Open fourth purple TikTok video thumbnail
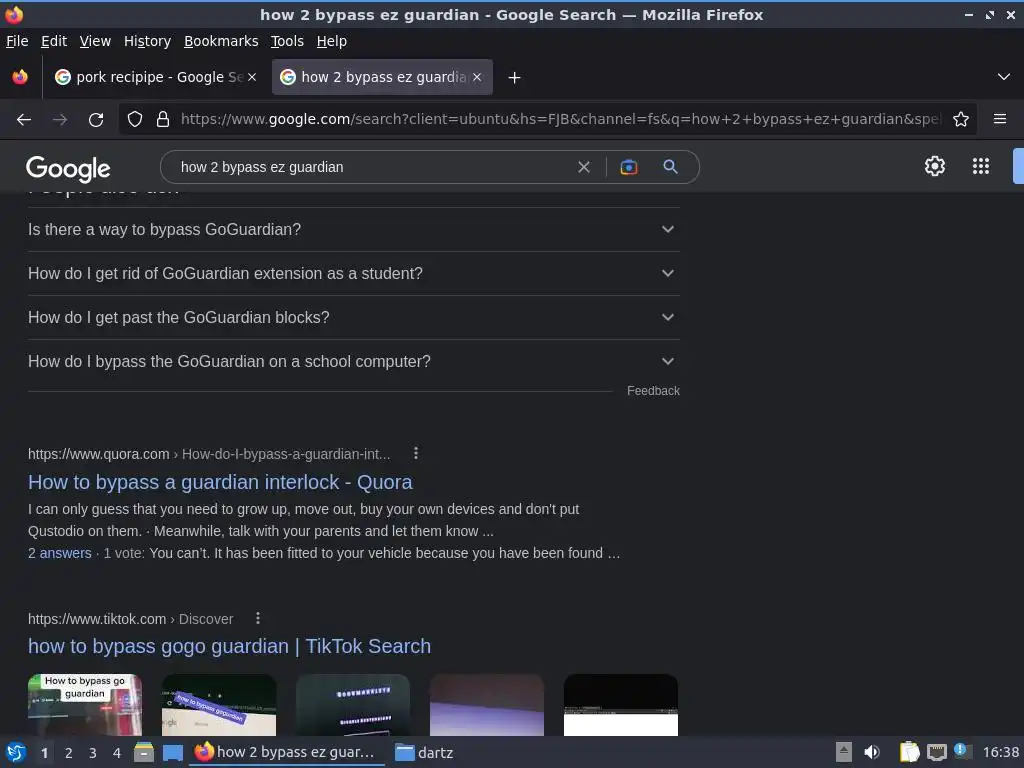1024x768 pixels. (x=487, y=705)
